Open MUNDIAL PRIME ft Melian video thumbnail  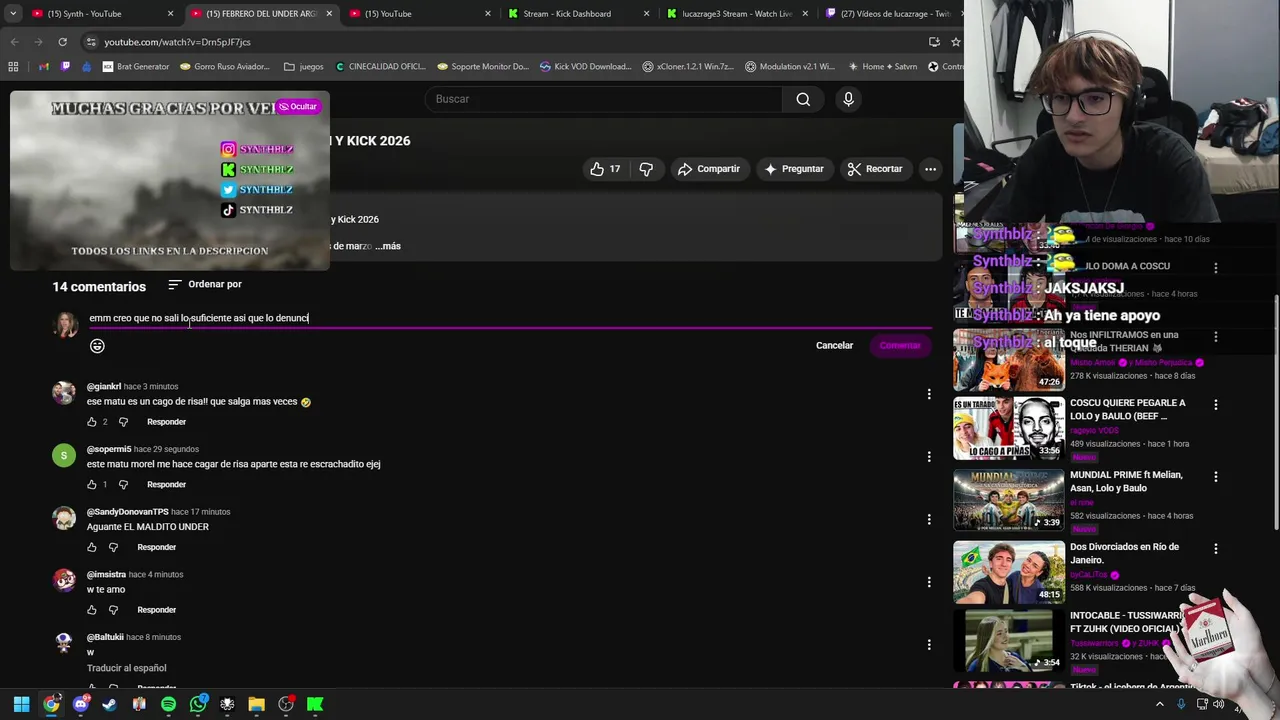coord(1008,500)
